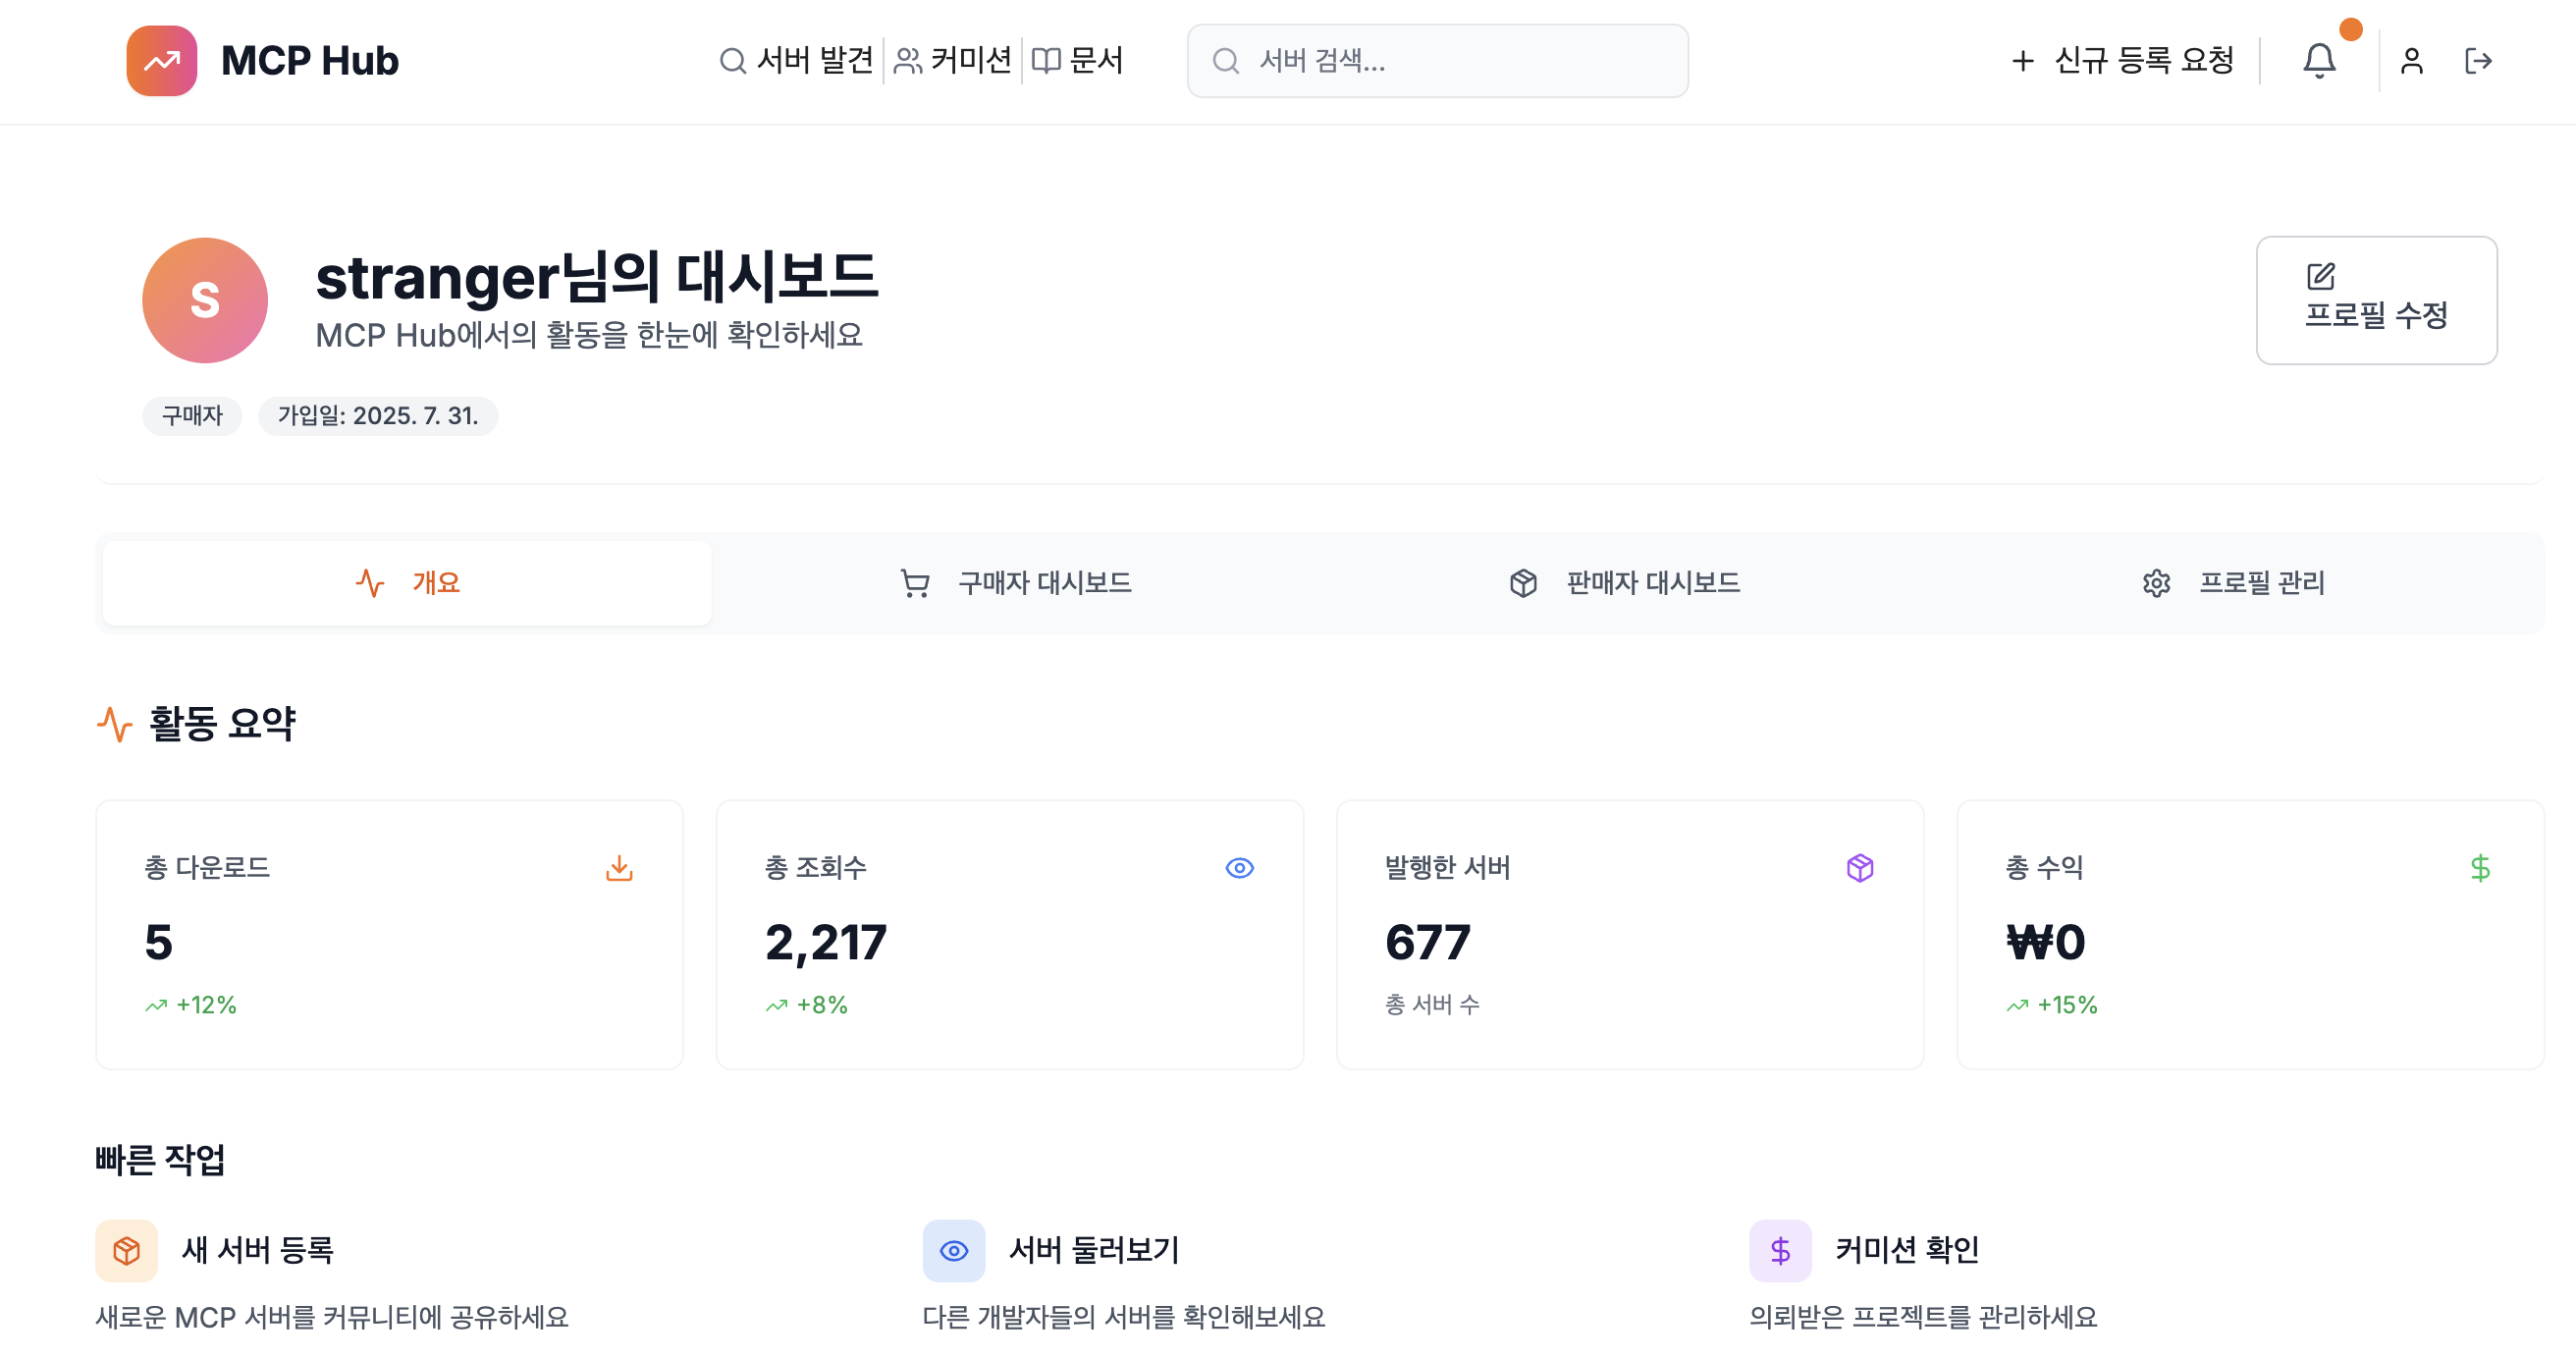Switch to the 개요 tab
Viewport: 2576px width, 1359px height.
(x=408, y=583)
